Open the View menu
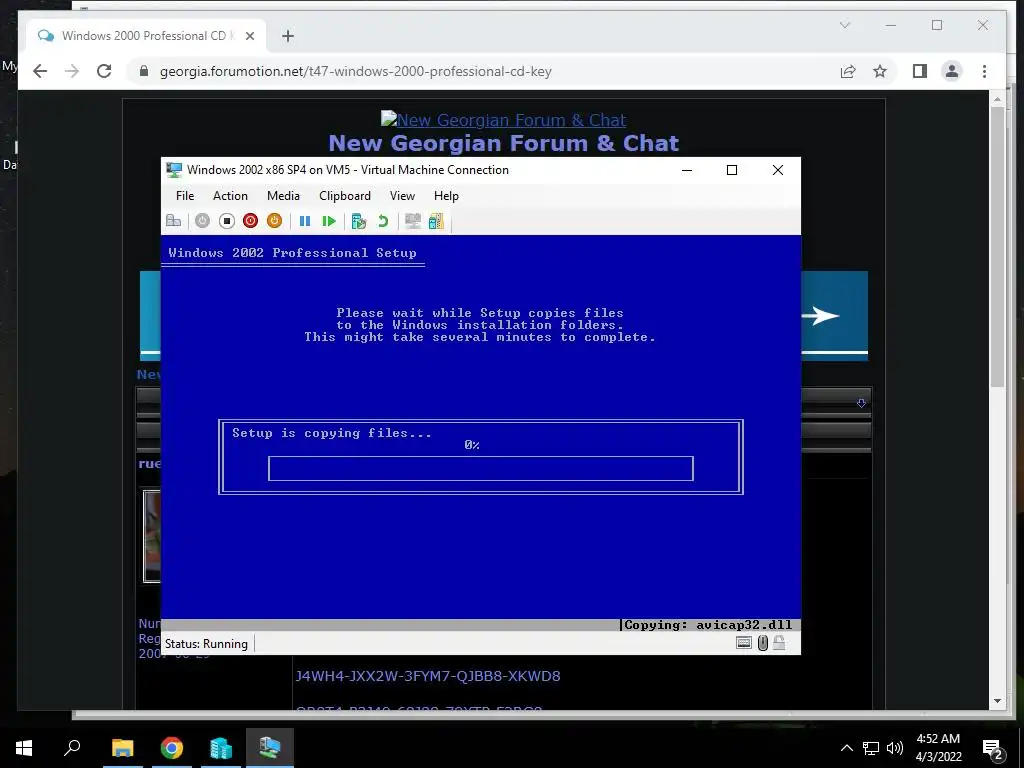Screen dimensions: 1024x768 (x=402, y=196)
